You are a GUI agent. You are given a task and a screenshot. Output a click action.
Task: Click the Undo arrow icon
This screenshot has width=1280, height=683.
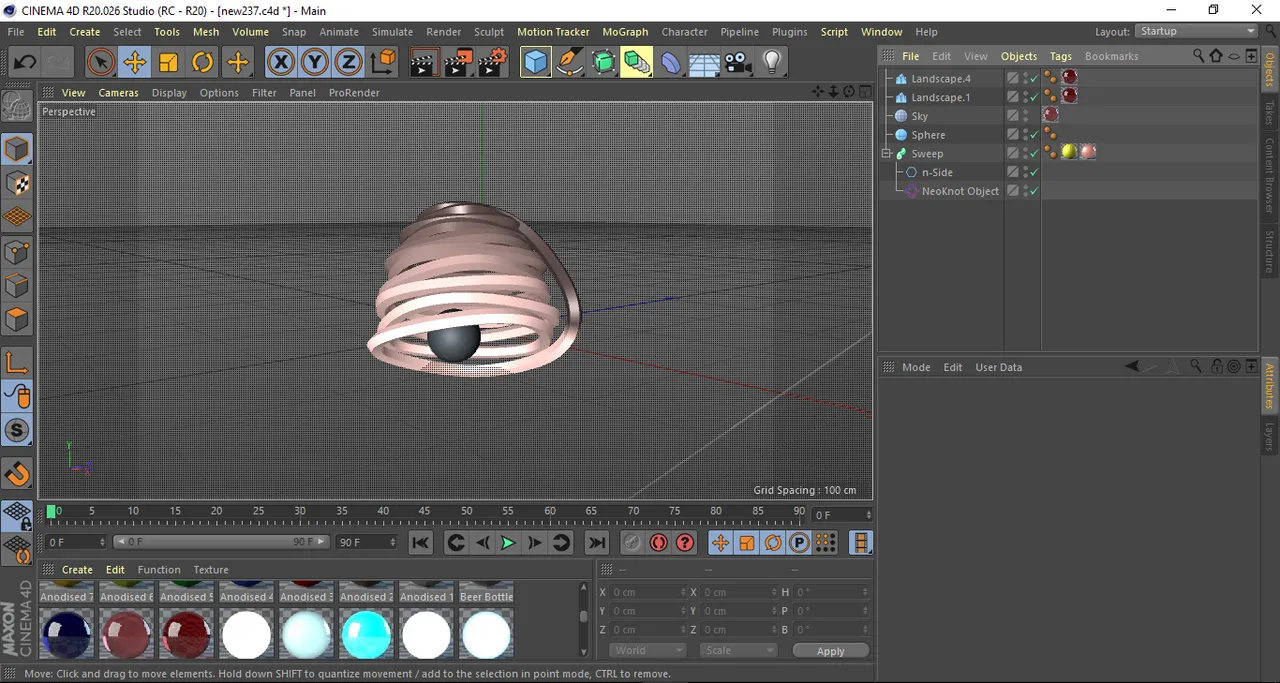click(24, 63)
